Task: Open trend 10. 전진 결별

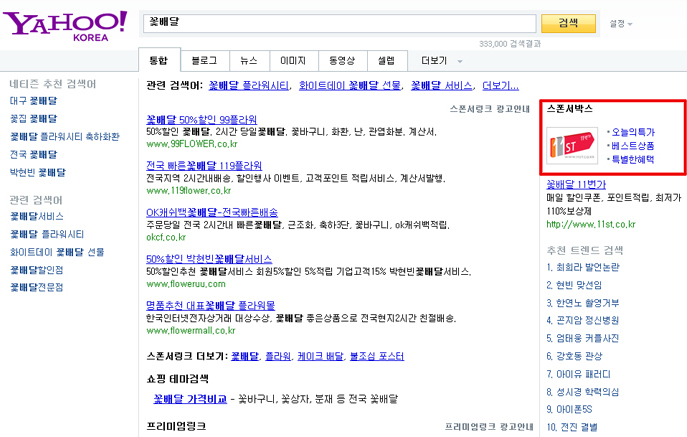Action: (x=572, y=427)
